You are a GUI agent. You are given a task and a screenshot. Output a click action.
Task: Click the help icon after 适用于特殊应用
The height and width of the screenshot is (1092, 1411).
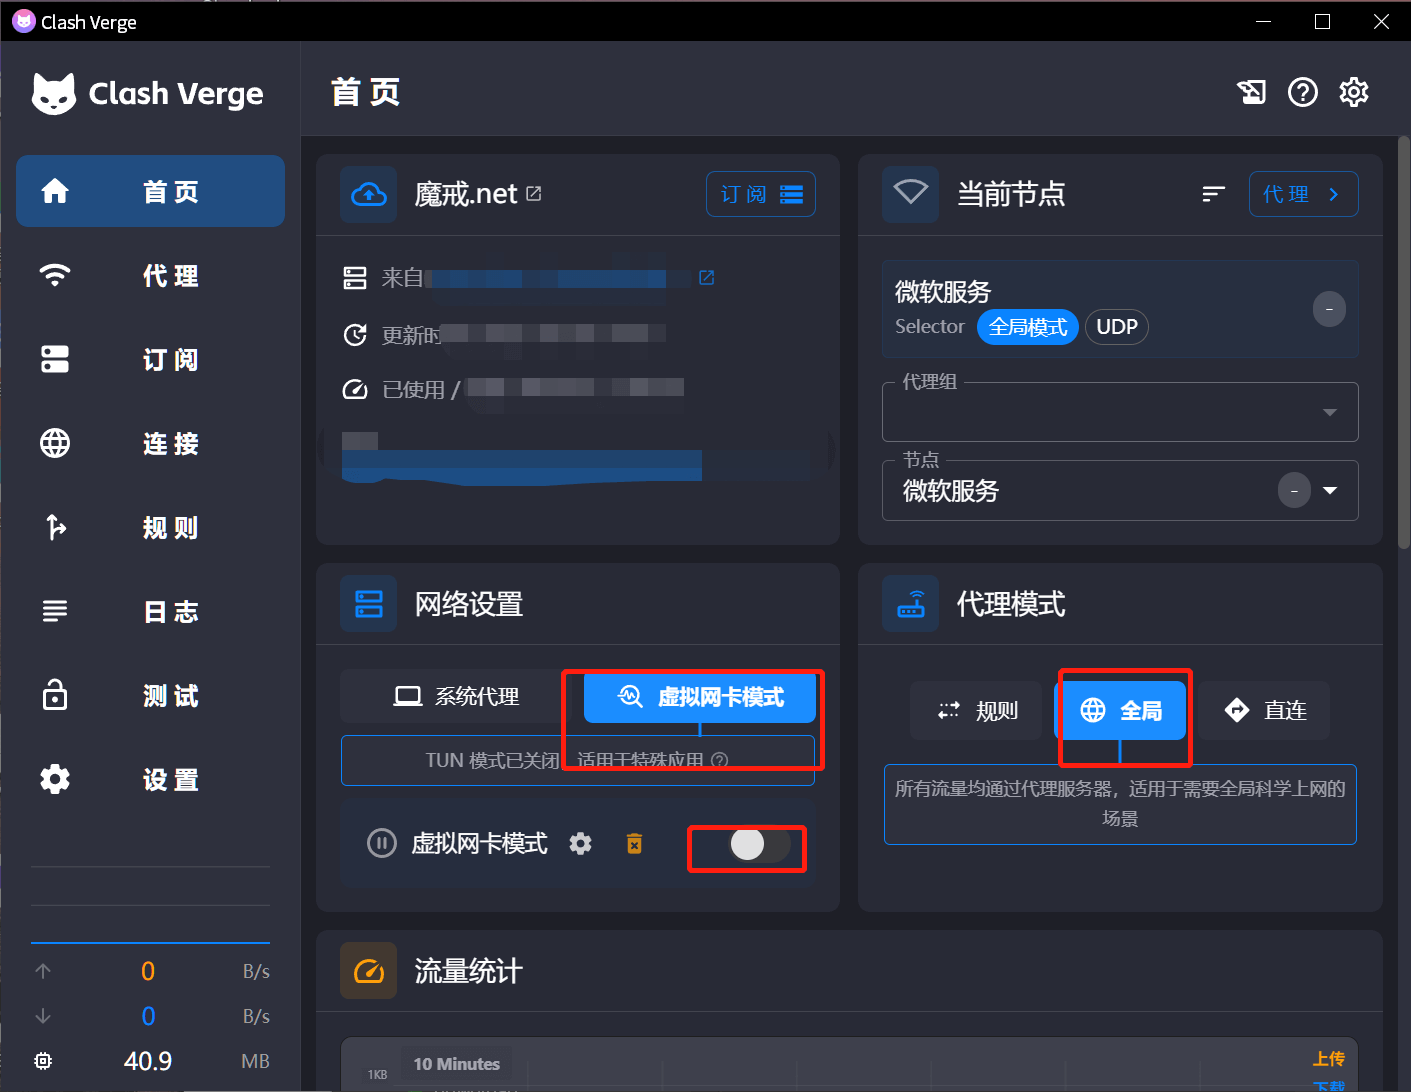[x=719, y=760]
